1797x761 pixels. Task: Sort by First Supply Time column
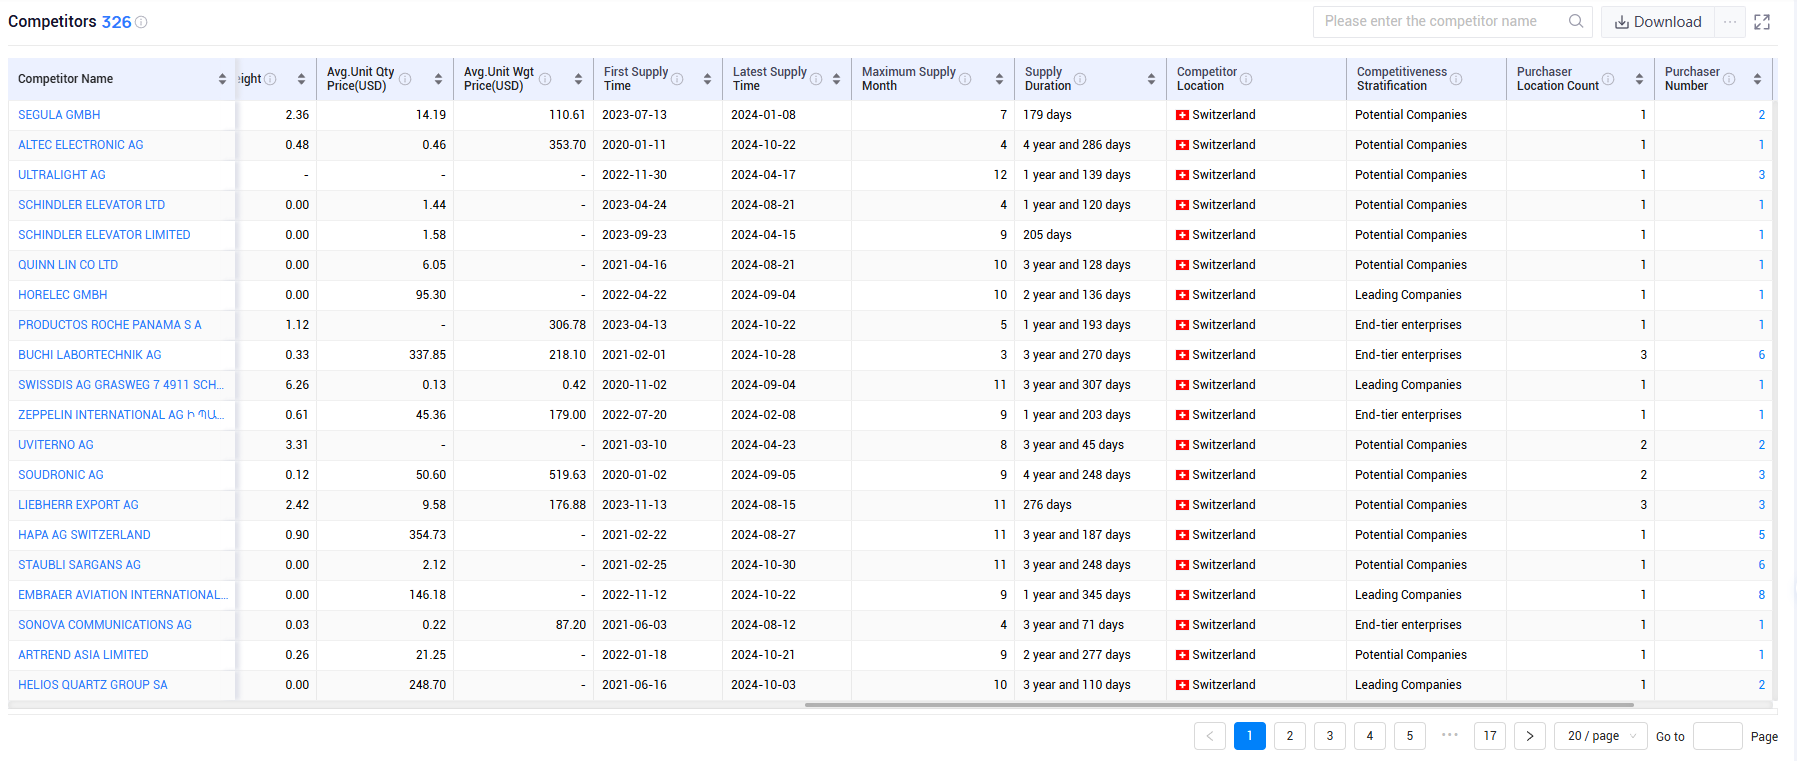707,79
